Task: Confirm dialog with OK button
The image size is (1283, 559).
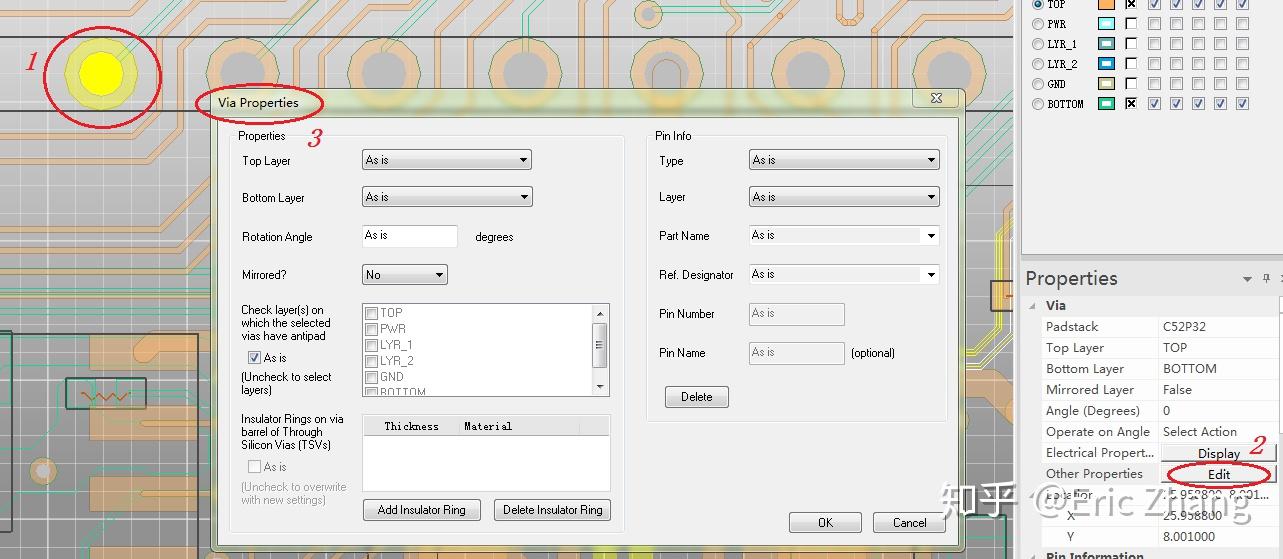Action: click(825, 522)
